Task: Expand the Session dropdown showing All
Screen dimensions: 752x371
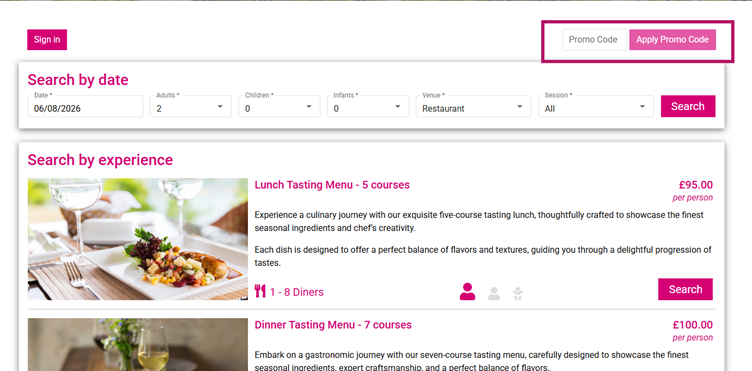Action: click(596, 106)
